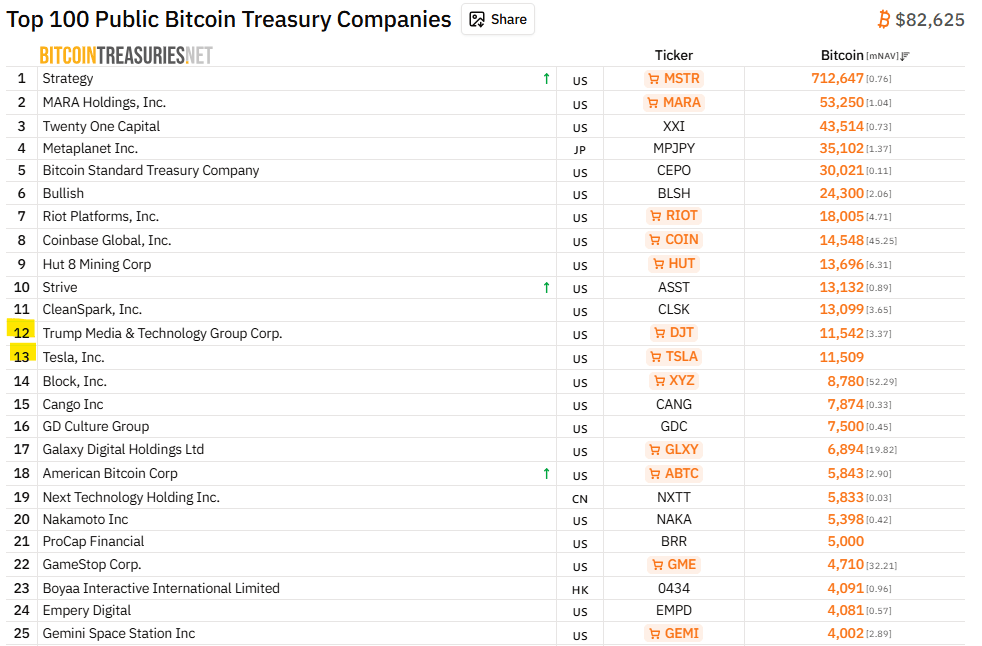Click the XXI ticker for Twenty One Capital
The image size is (982, 646).
[x=674, y=126]
